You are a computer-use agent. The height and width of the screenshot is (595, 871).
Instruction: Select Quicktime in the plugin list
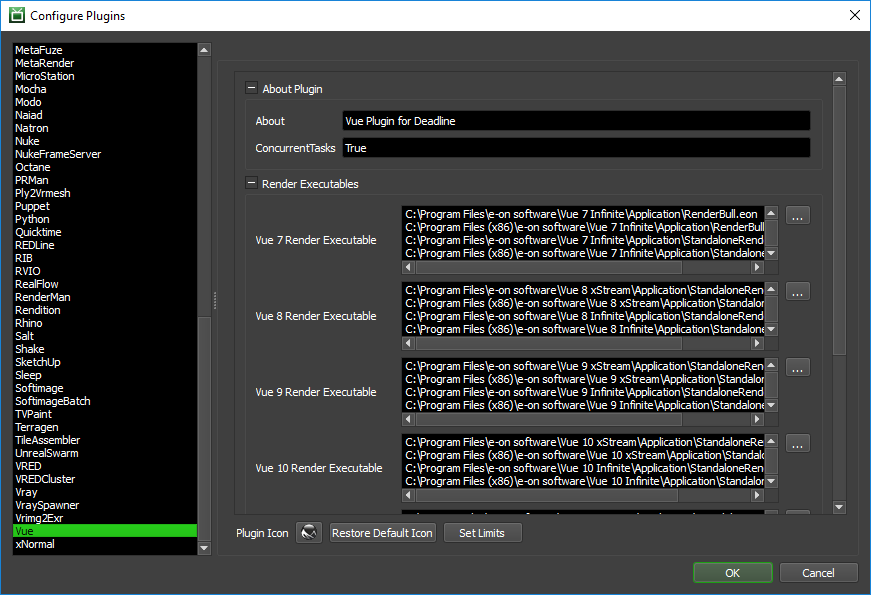(105, 232)
